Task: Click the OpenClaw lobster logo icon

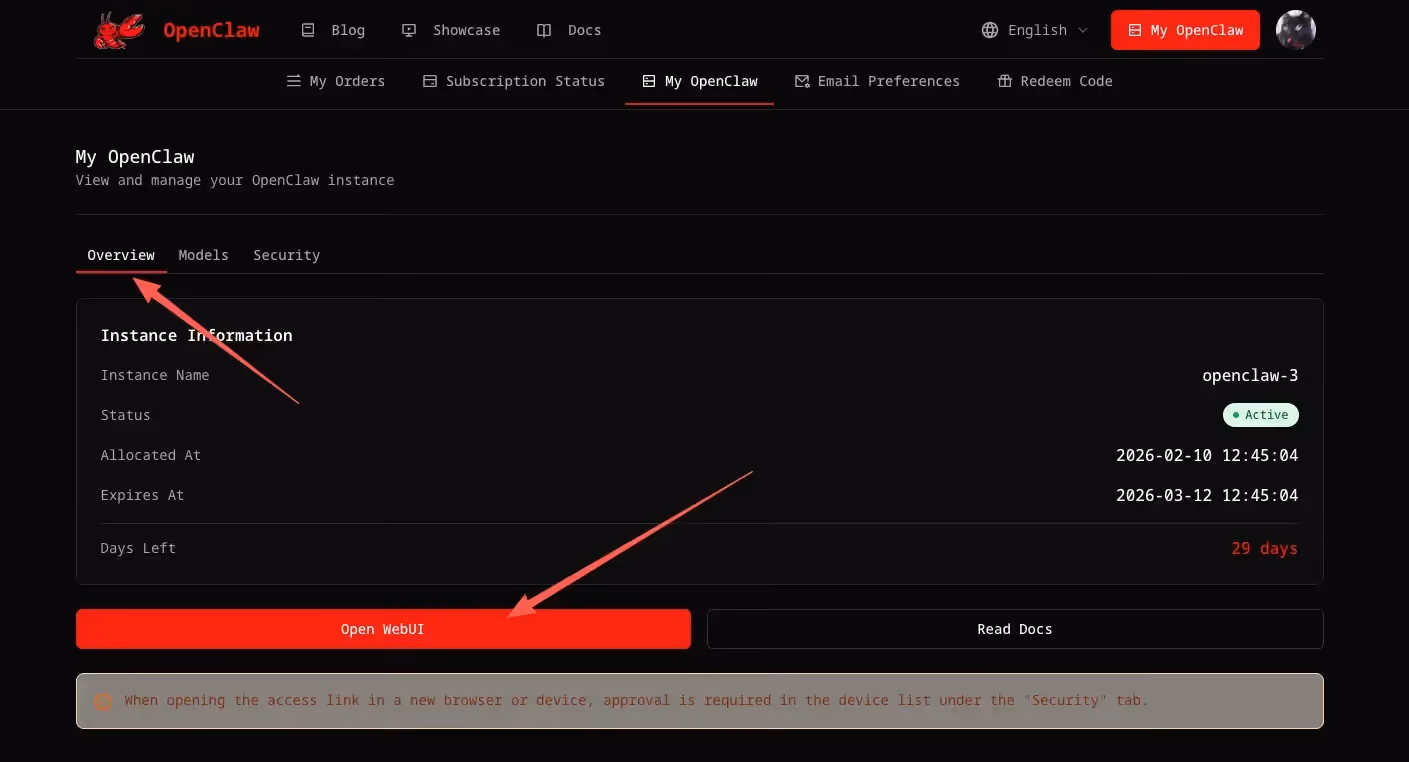Action: [119, 30]
